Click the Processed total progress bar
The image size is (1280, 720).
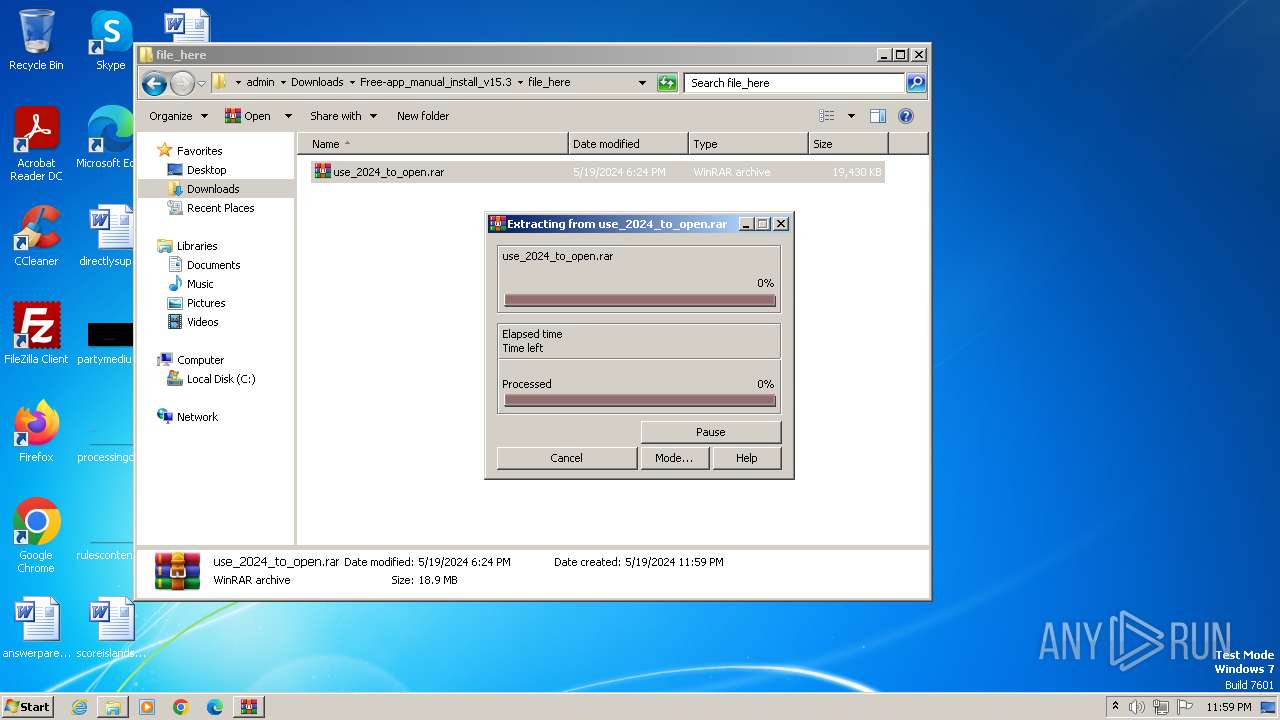click(640, 400)
